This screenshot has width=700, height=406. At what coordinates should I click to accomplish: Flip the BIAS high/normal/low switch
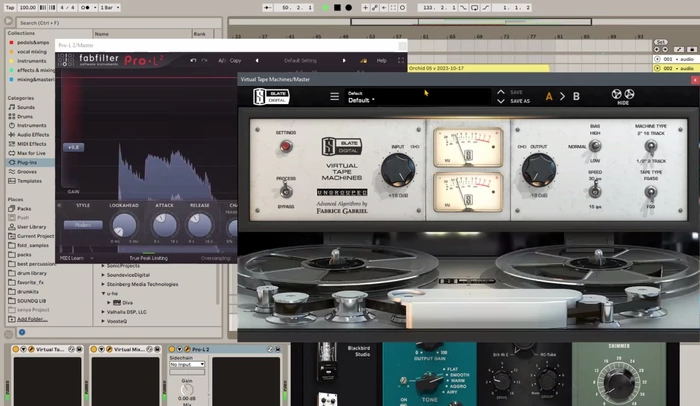[x=594, y=146]
